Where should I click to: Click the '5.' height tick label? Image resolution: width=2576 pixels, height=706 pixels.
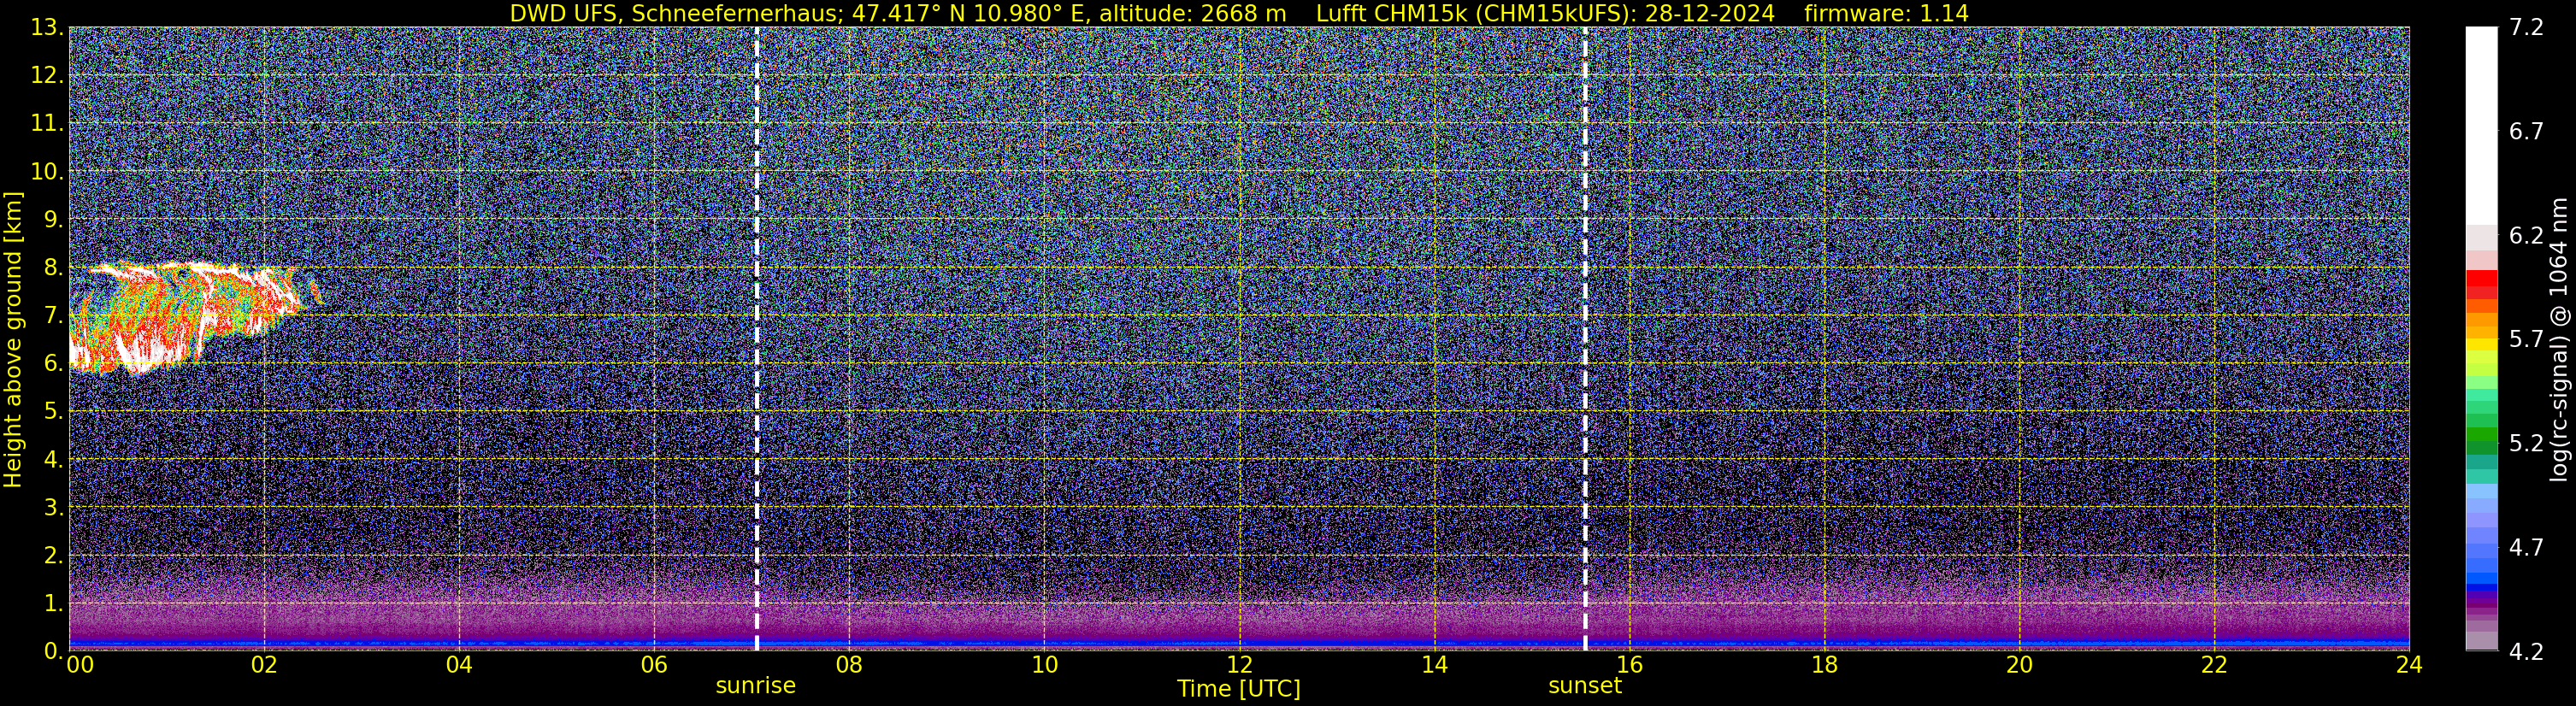click(x=53, y=411)
